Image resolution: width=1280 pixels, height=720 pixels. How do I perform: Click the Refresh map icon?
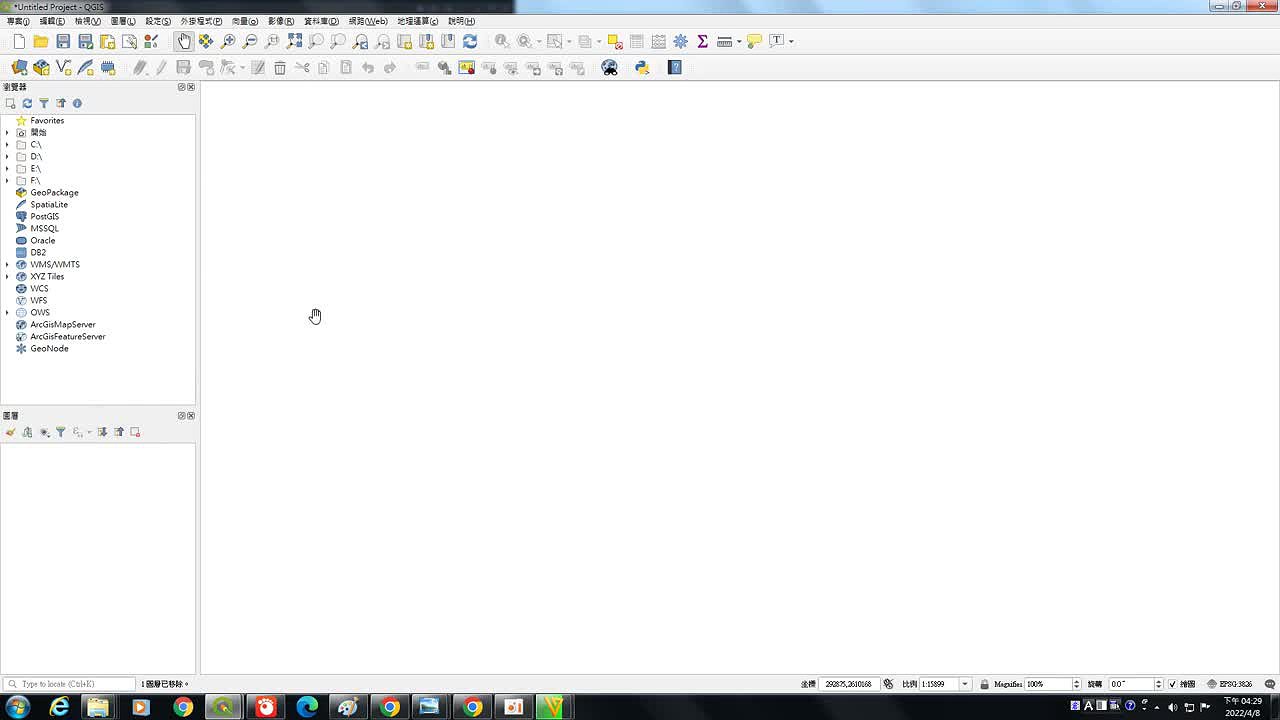click(470, 41)
